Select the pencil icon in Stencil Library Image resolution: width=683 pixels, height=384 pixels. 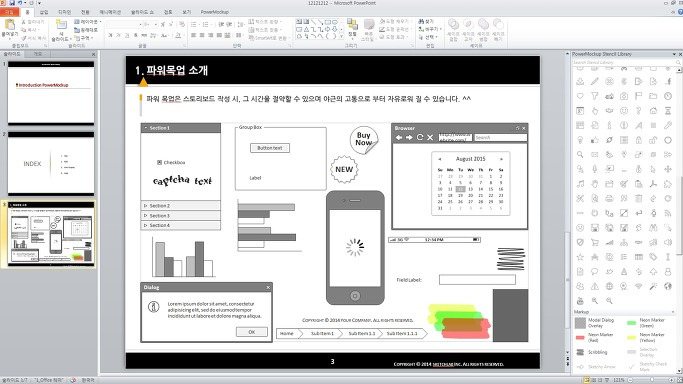tap(595, 81)
